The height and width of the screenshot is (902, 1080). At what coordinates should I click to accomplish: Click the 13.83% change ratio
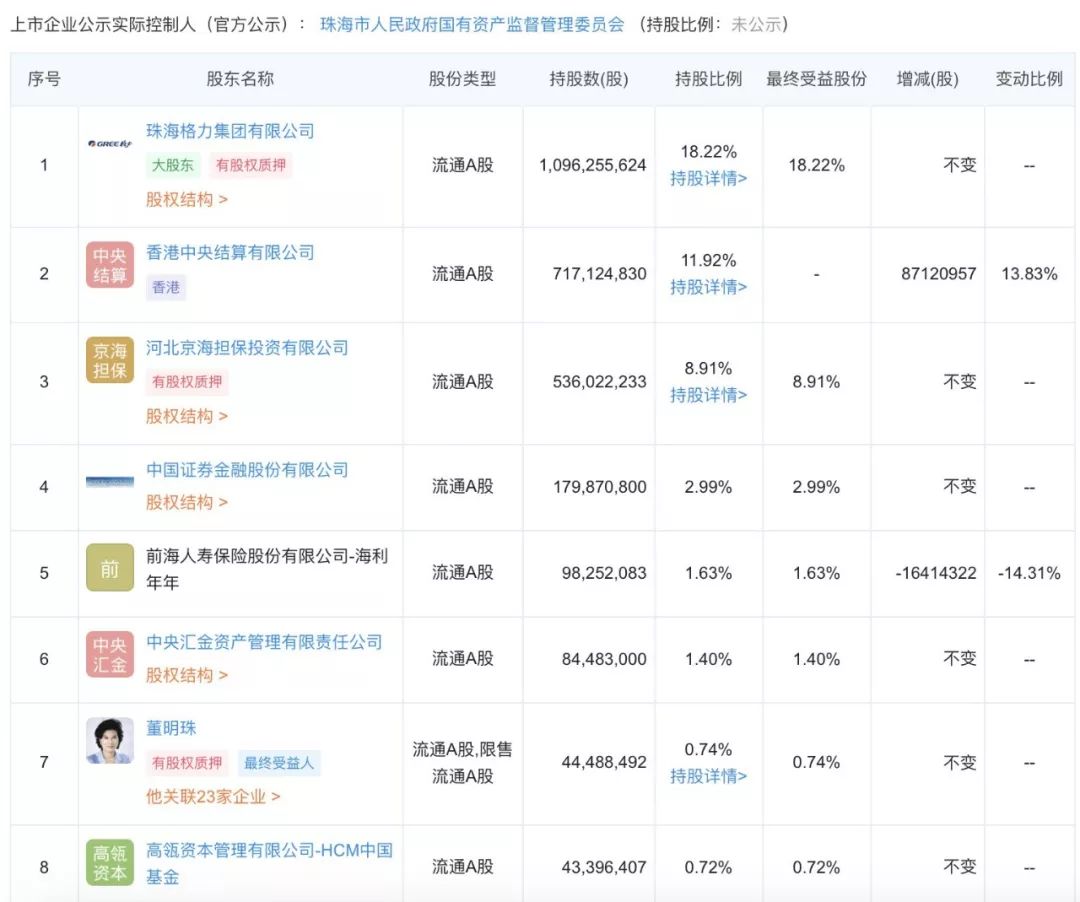pos(1029,274)
